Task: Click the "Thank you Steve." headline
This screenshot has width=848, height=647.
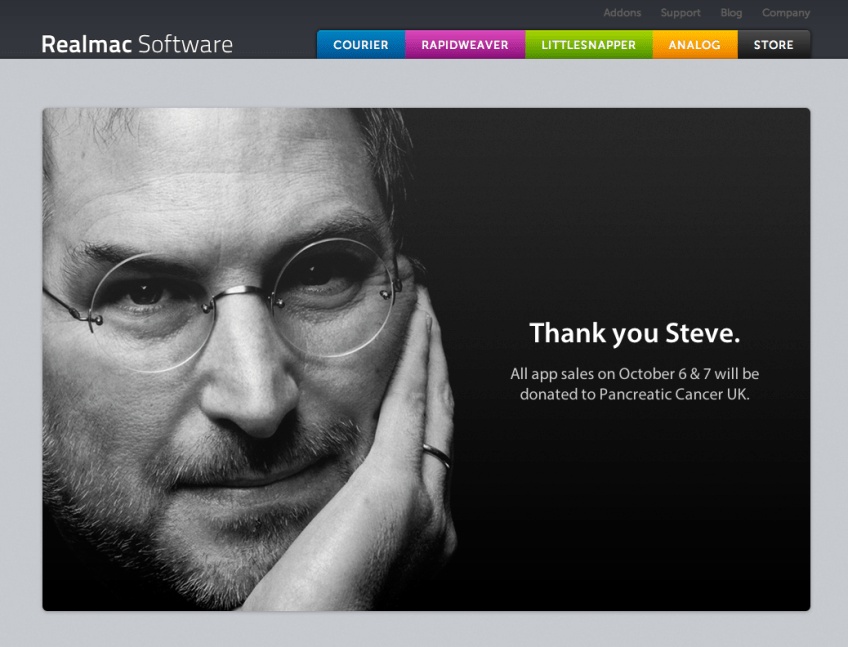Action: (x=634, y=333)
